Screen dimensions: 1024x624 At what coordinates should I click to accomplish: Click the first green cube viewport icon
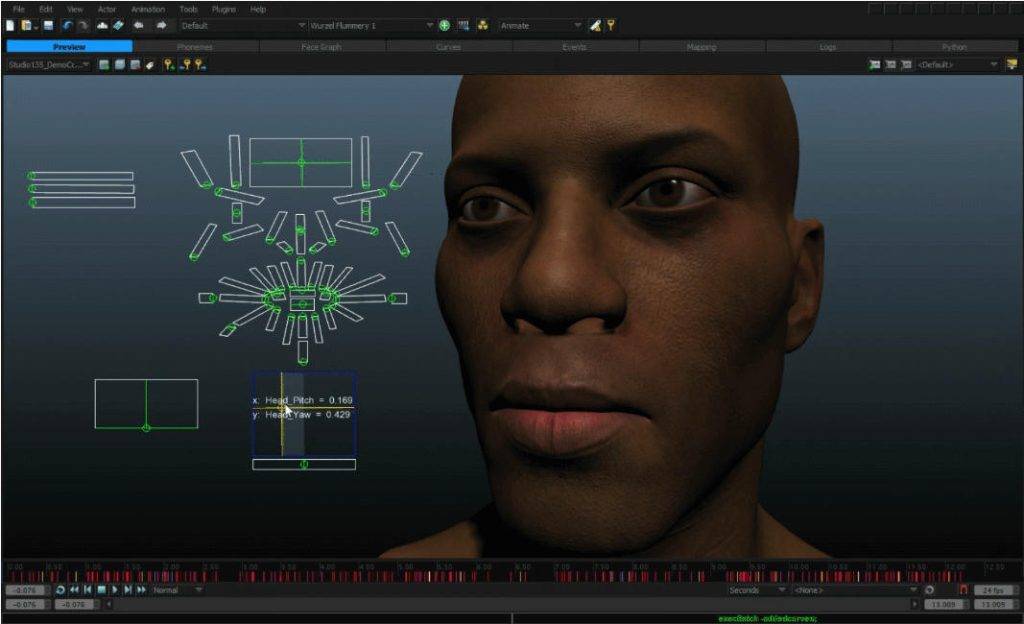(x=104, y=65)
